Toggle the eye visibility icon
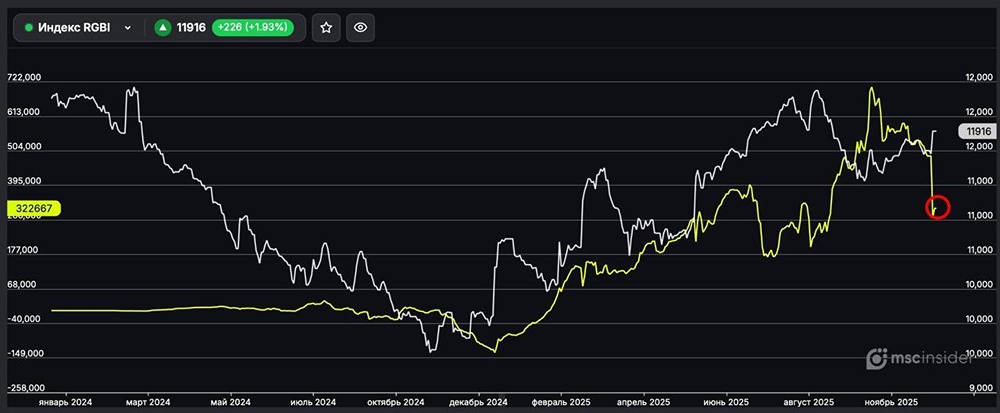The image size is (1000, 413). pyautogui.click(x=360, y=28)
